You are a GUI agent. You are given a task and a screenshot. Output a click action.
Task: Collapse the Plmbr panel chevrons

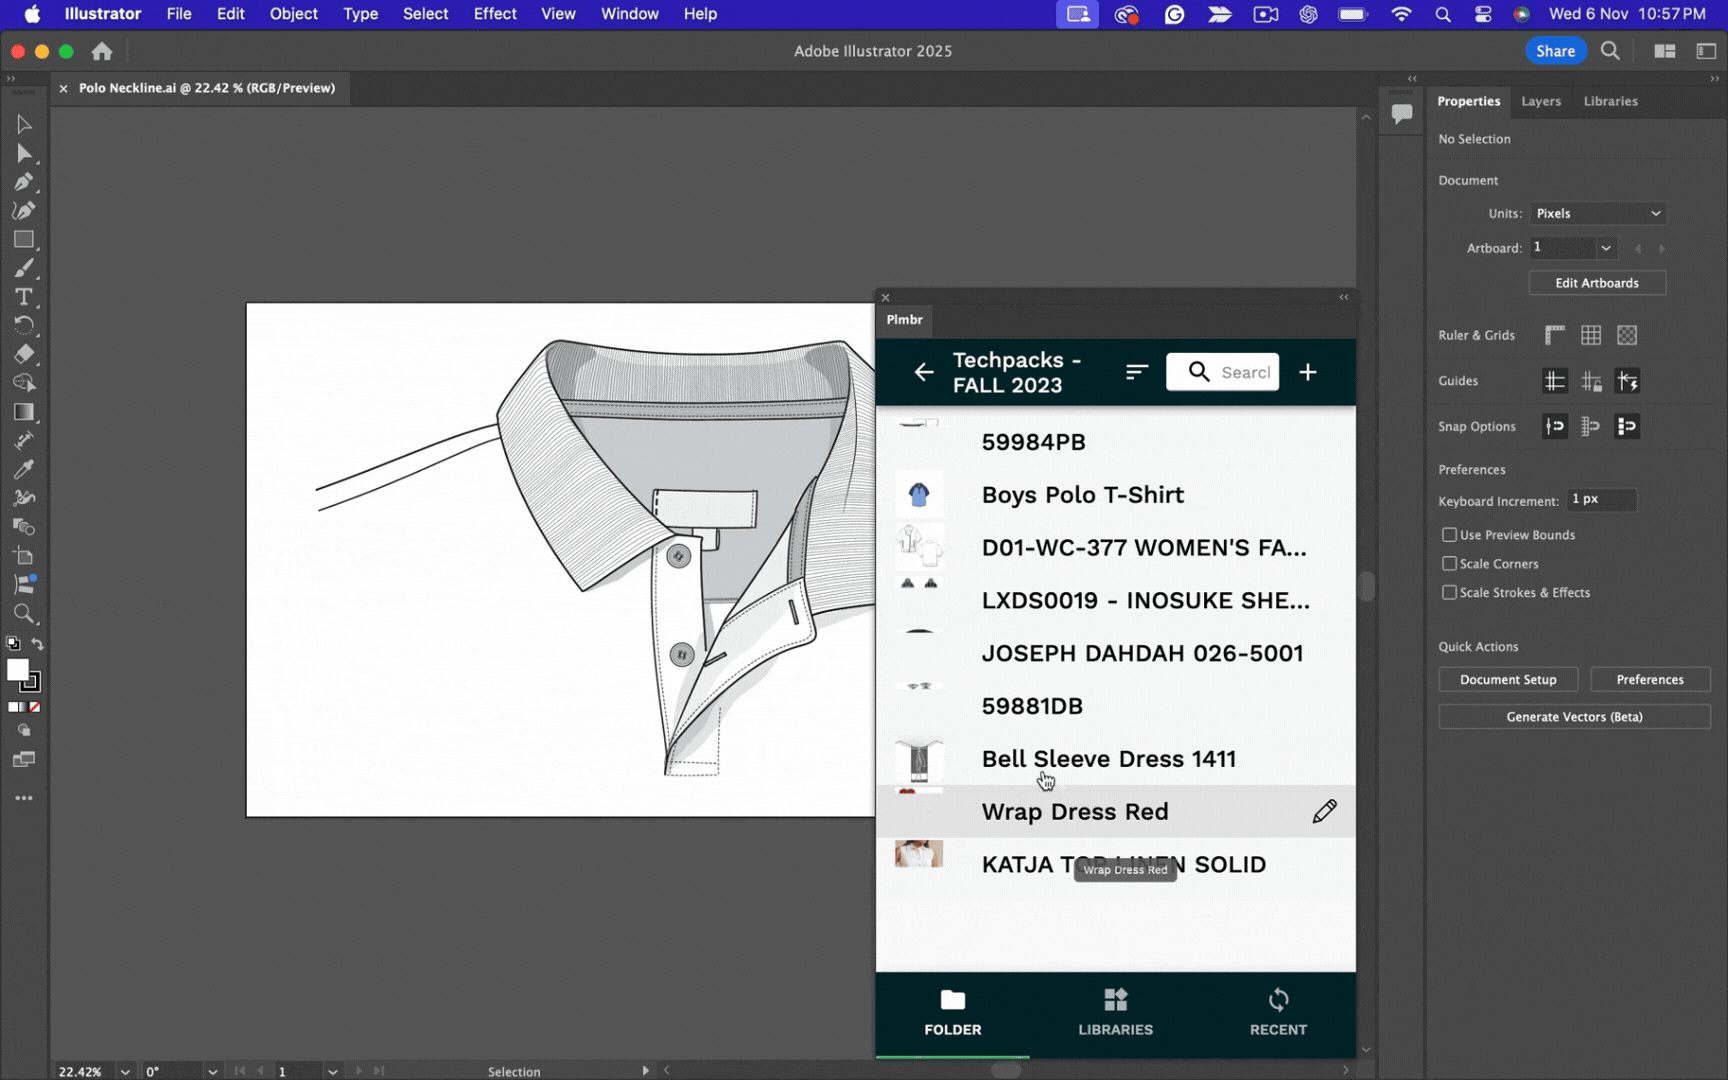click(1344, 297)
